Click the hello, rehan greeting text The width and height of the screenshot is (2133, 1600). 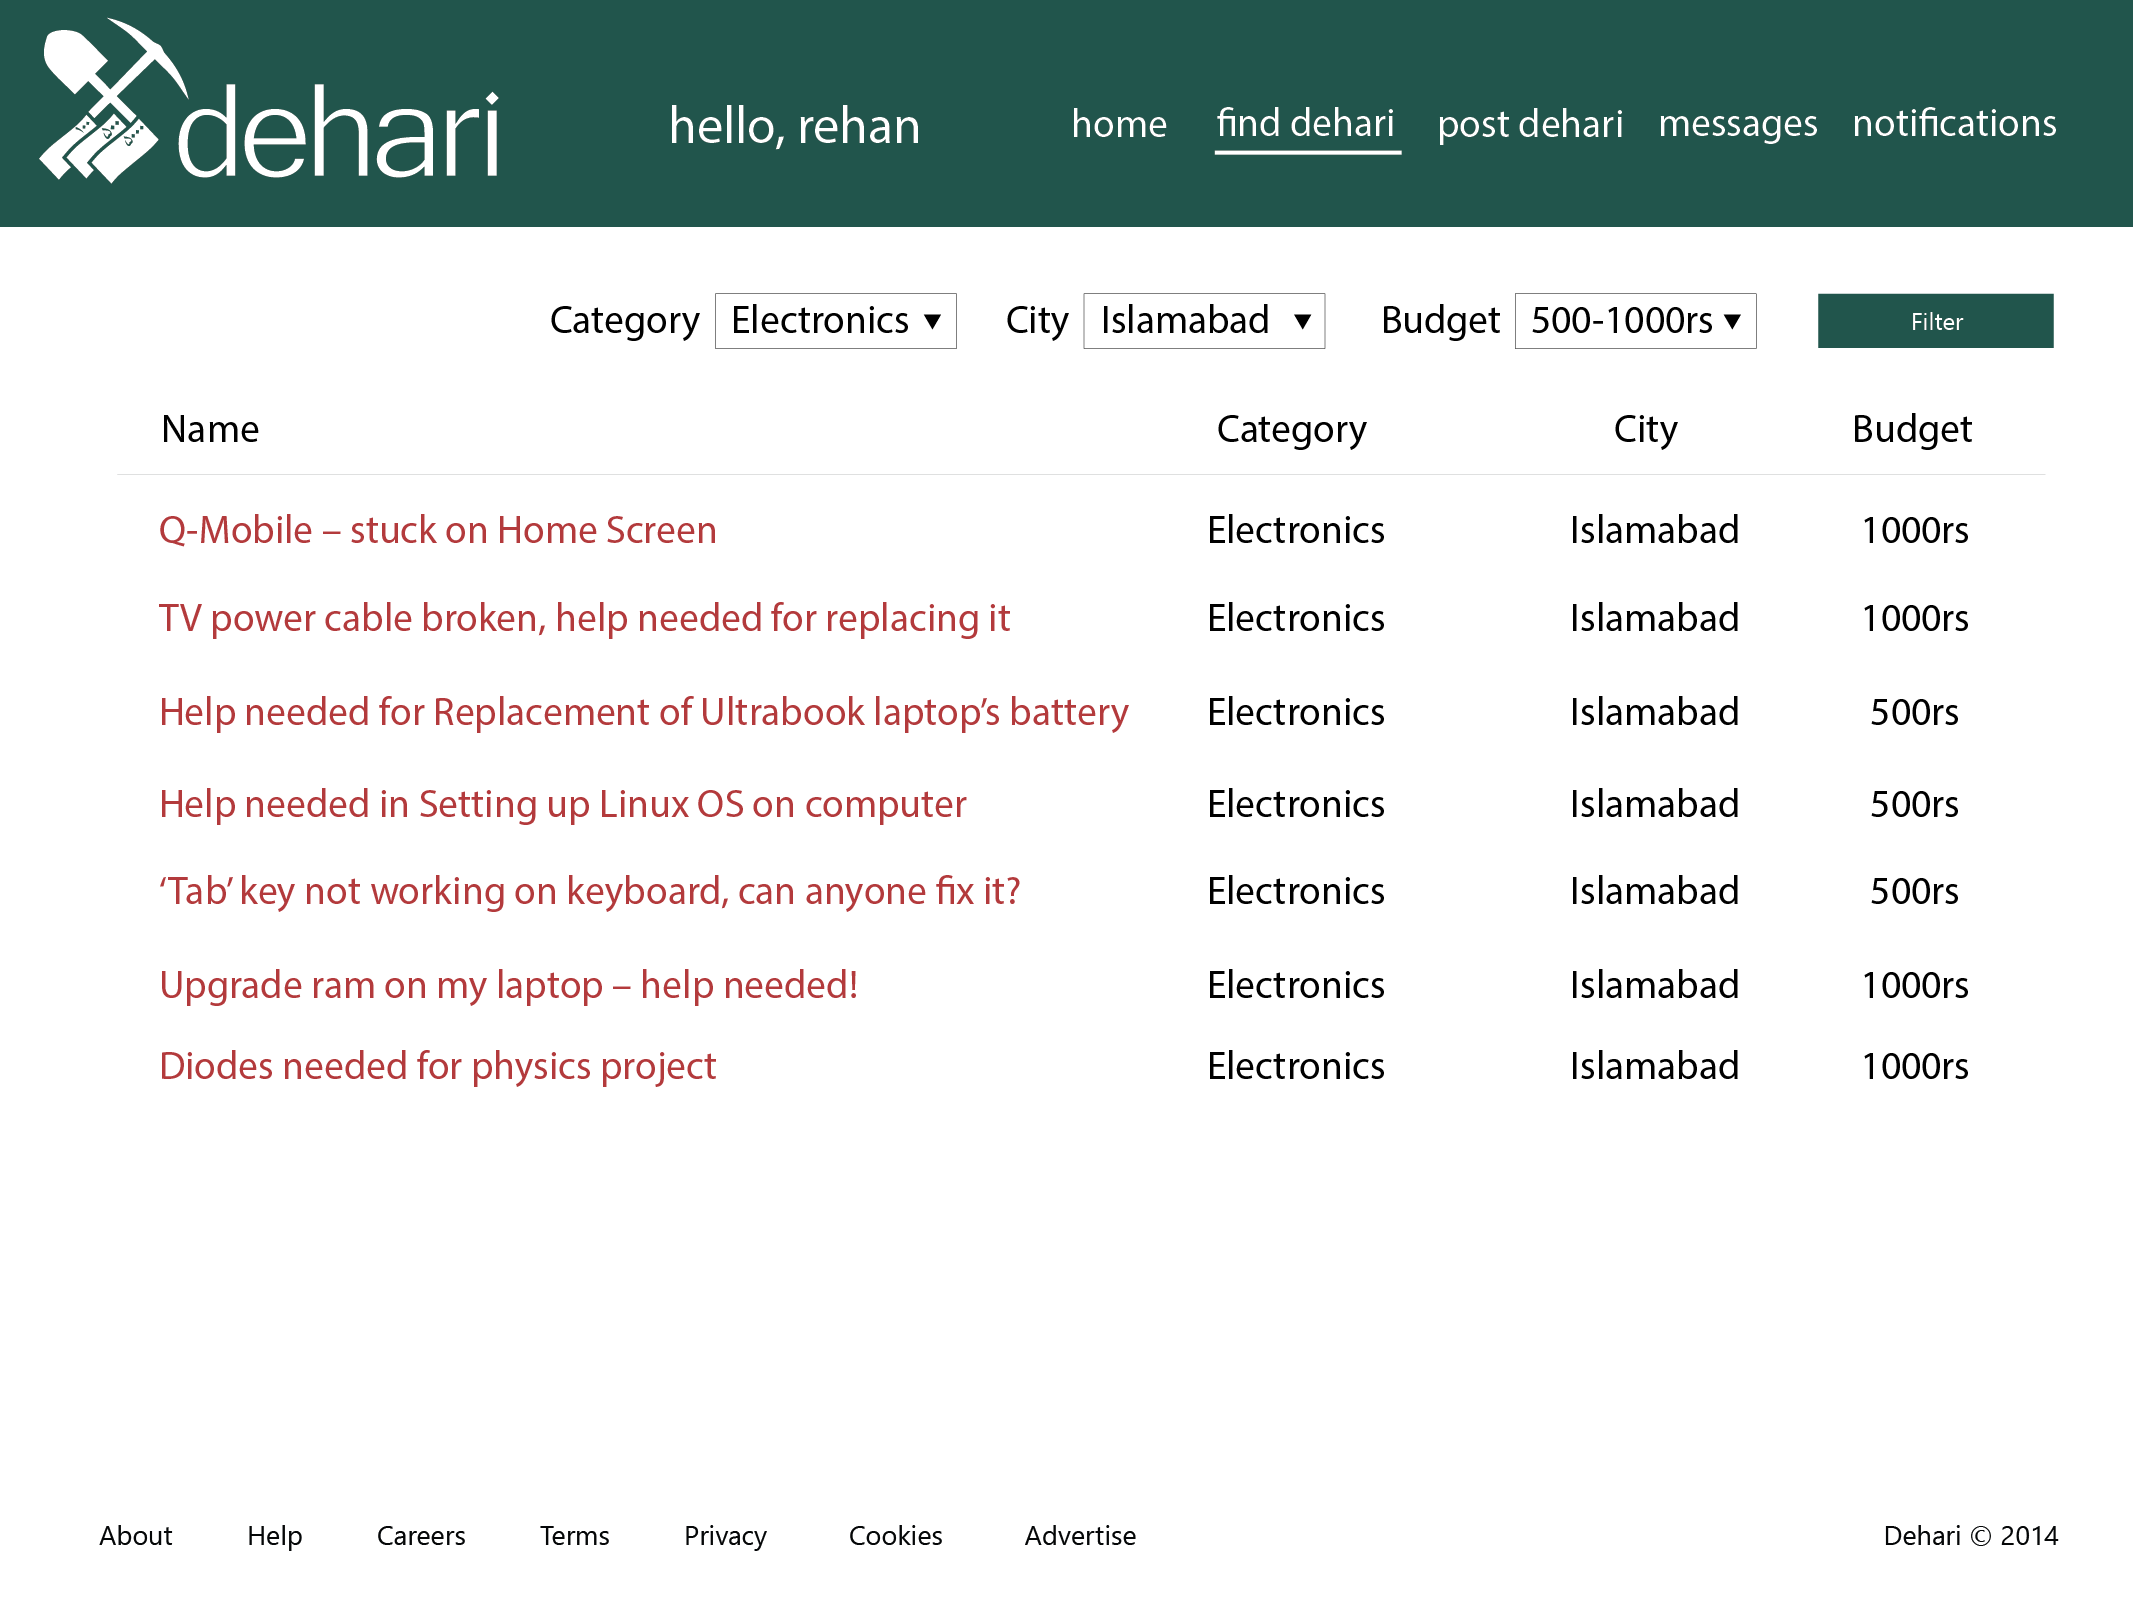coord(794,126)
